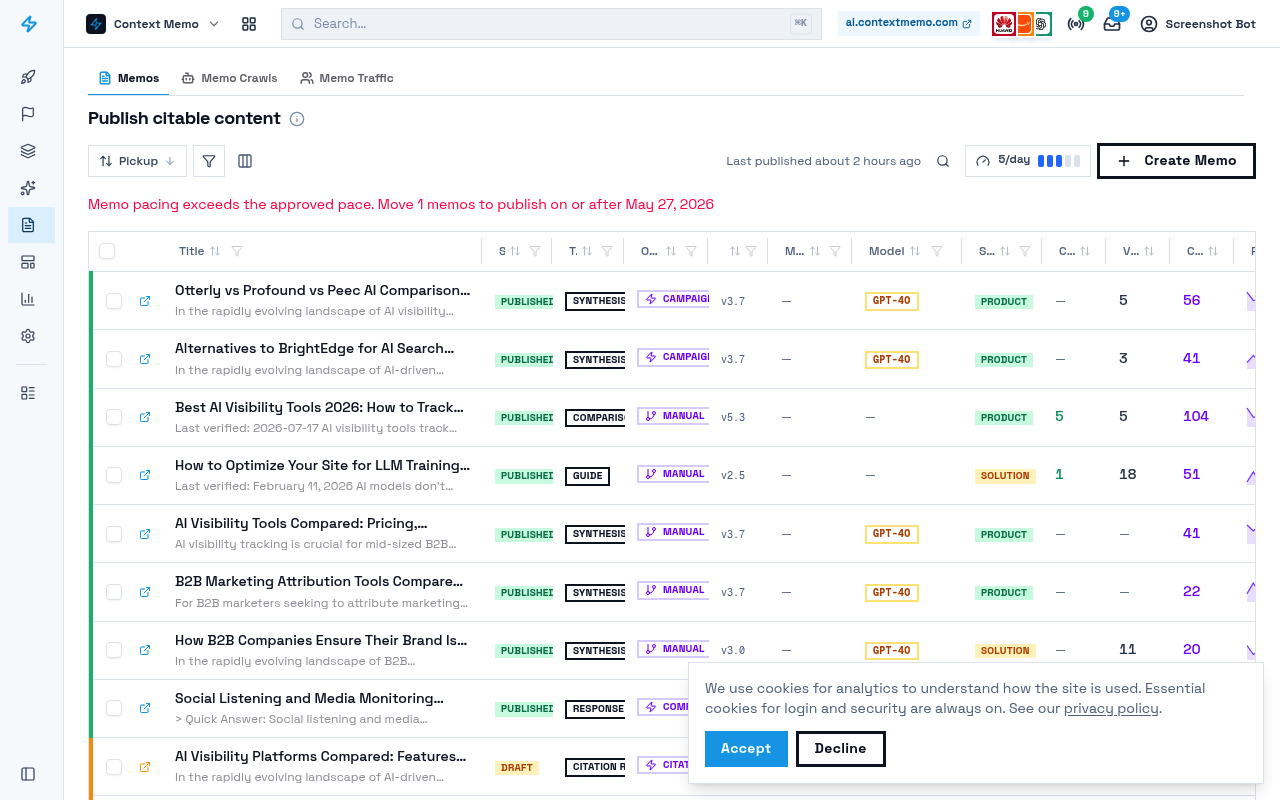Switch to the Memo Traffic tab

pos(347,78)
